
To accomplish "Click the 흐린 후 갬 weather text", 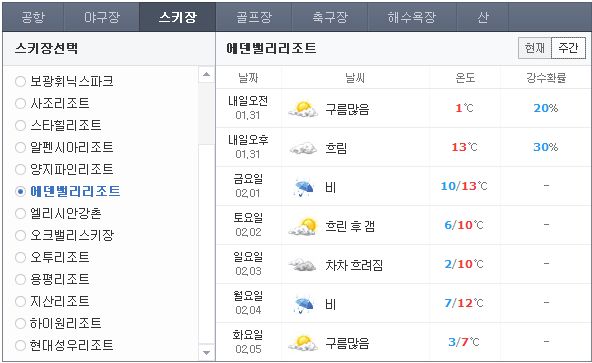I will (x=350, y=226).
